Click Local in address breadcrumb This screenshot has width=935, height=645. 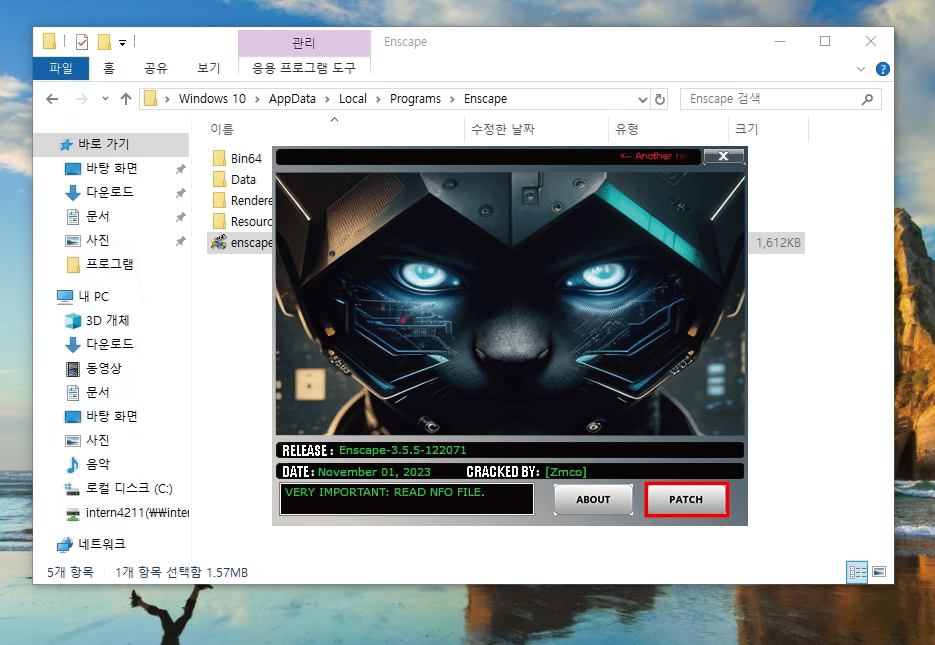(353, 99)
